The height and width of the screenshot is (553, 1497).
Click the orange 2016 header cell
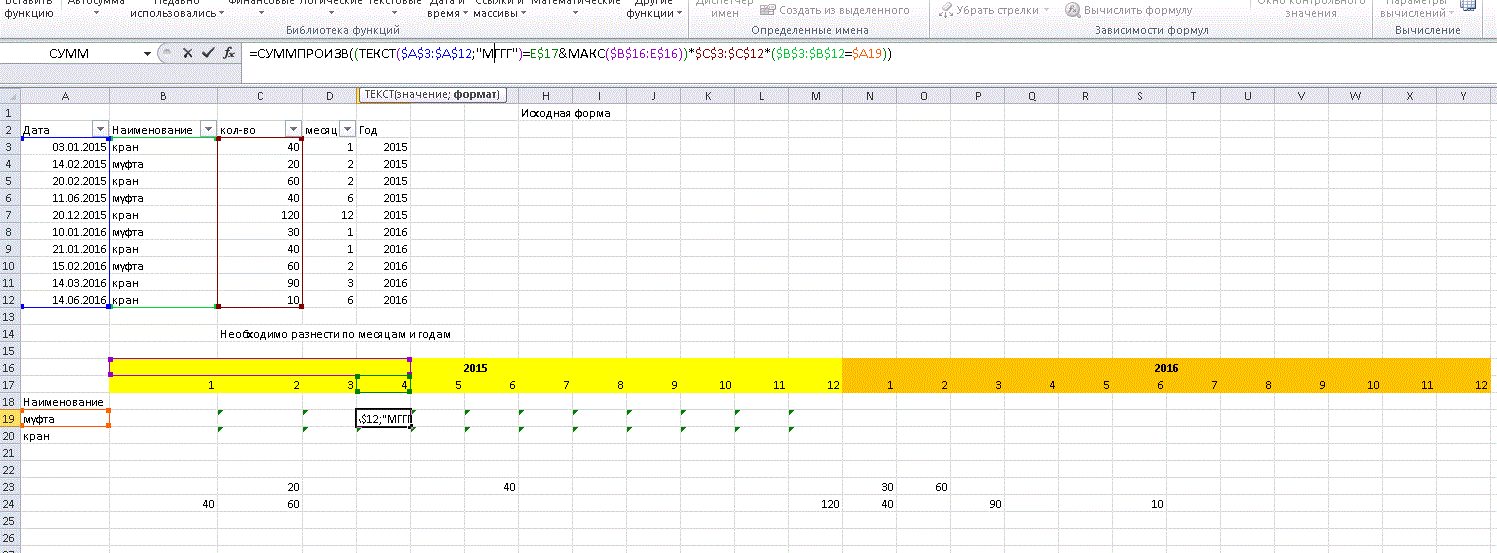(x=1166, y=368)
